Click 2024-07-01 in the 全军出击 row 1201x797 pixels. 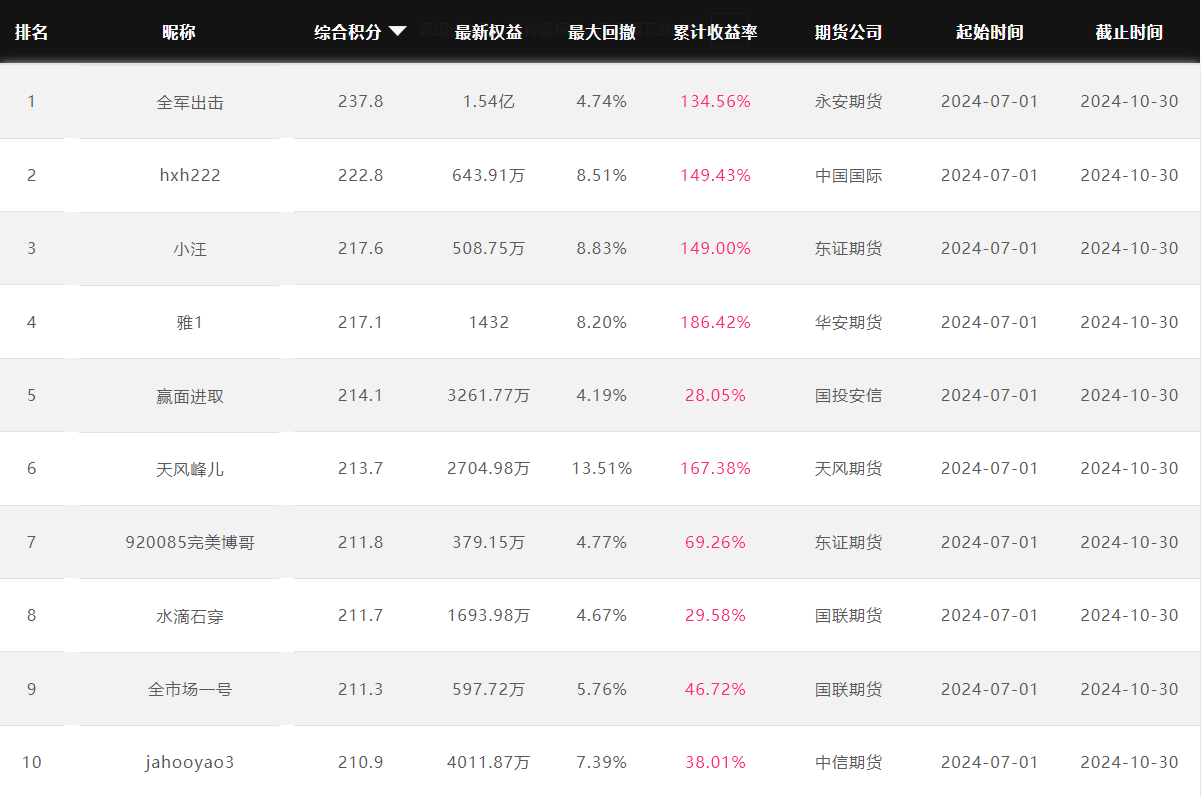pyautogui.click(x=989, y=102)
